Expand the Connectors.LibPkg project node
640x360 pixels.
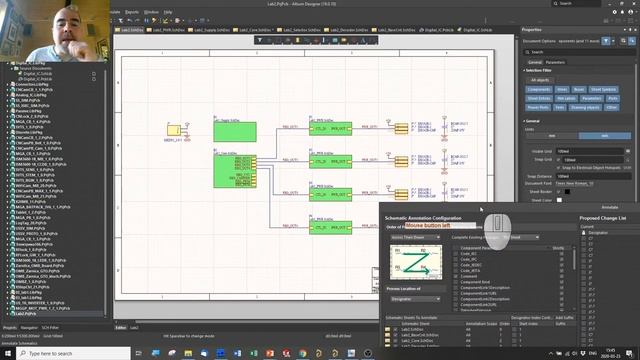8,84
